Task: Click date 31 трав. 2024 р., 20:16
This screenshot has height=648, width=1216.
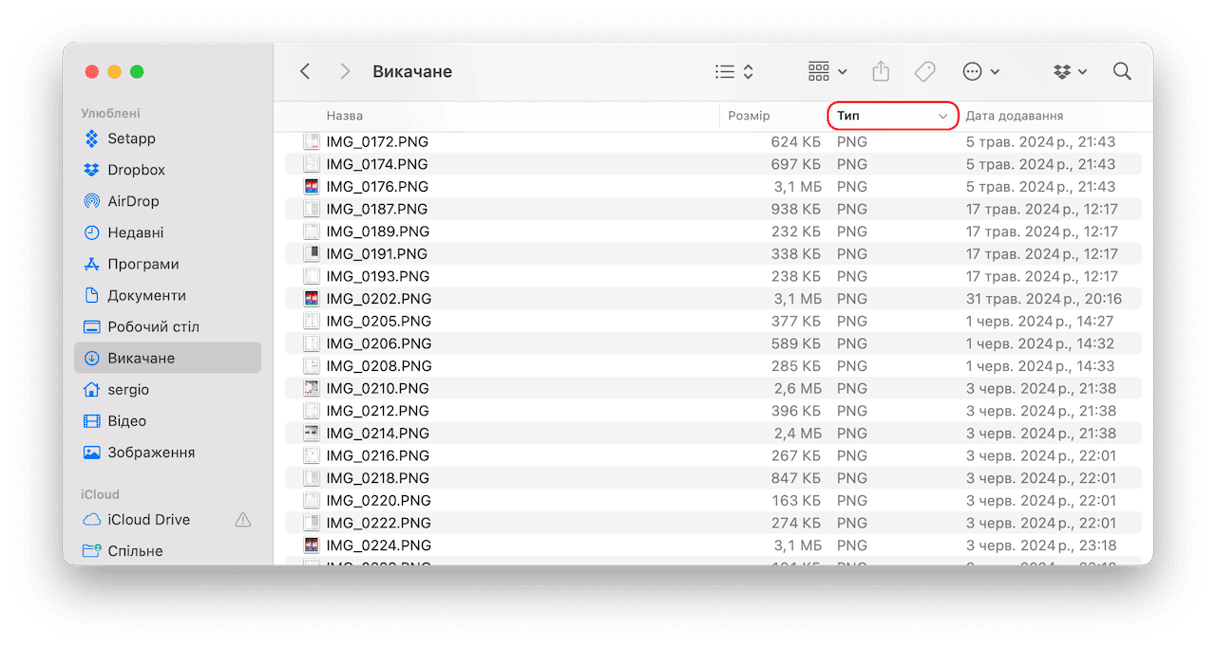Action: [x=1044, y=299]
